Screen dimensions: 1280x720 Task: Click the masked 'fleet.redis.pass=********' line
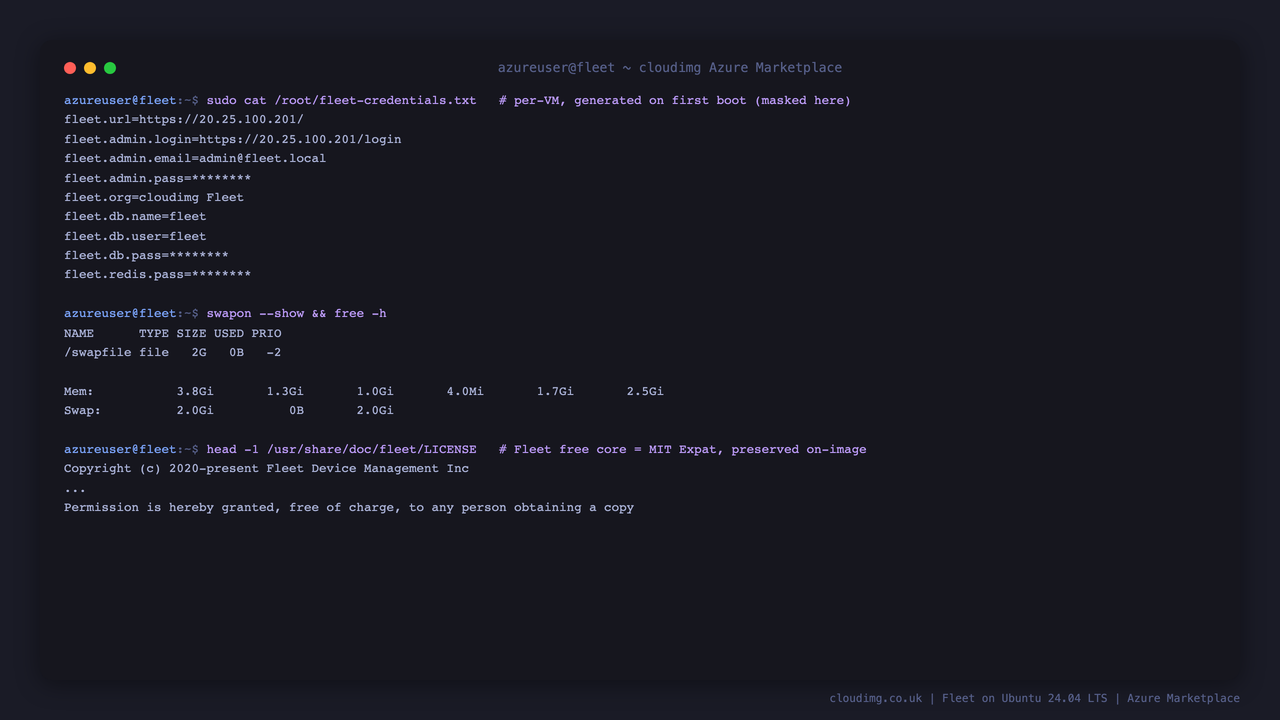click(x=158, y=274)
